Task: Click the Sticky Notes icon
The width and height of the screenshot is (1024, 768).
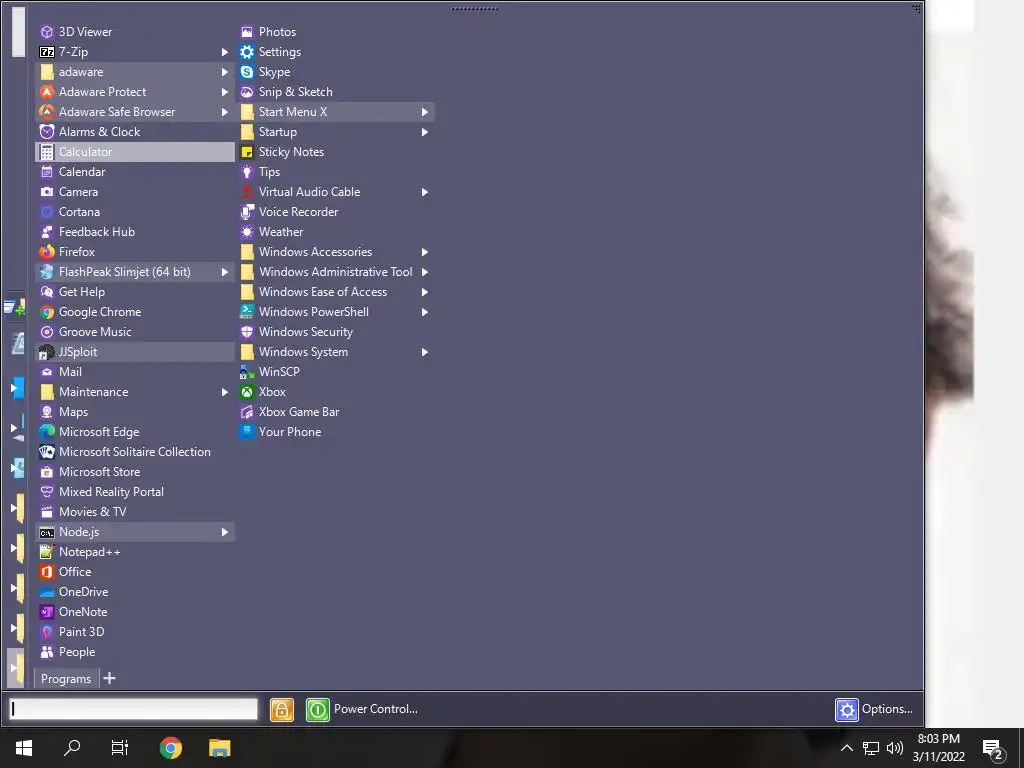Action: pyautogui.click(x=247, y=152)
